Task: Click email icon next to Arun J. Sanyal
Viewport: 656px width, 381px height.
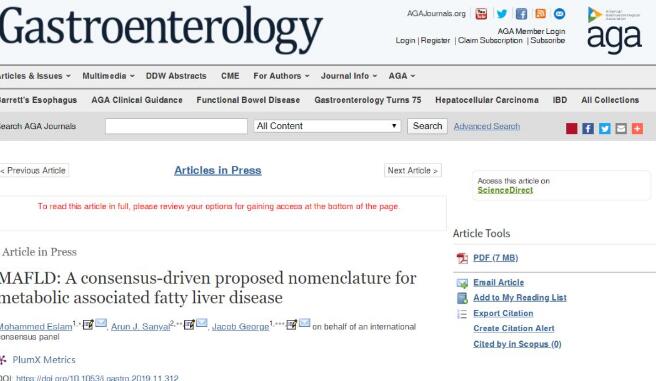Action: [x=202, y=323]
